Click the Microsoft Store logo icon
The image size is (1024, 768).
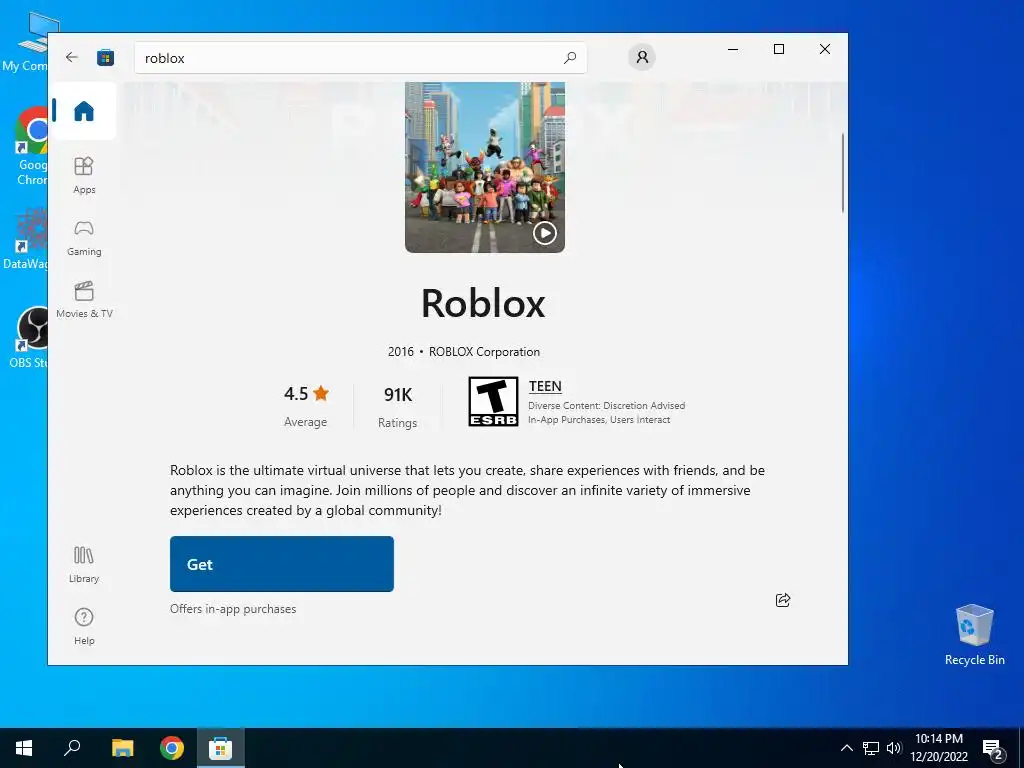[x=105, y=57]
